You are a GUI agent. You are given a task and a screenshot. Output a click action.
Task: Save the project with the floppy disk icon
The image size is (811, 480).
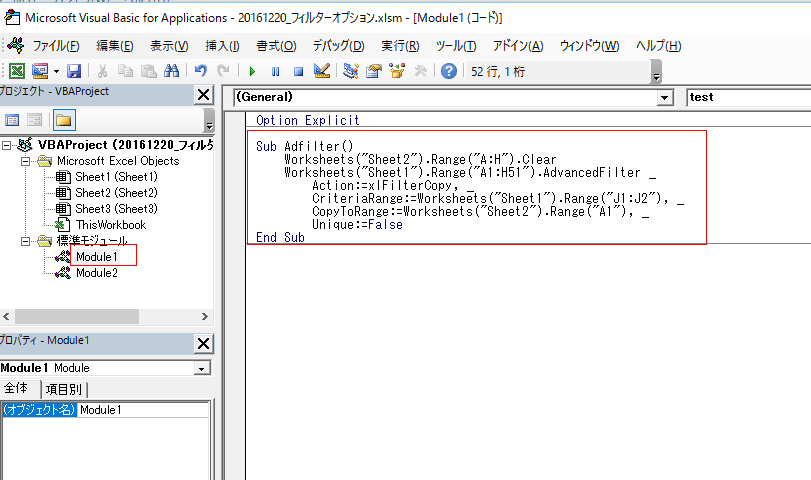pos(74,71)
